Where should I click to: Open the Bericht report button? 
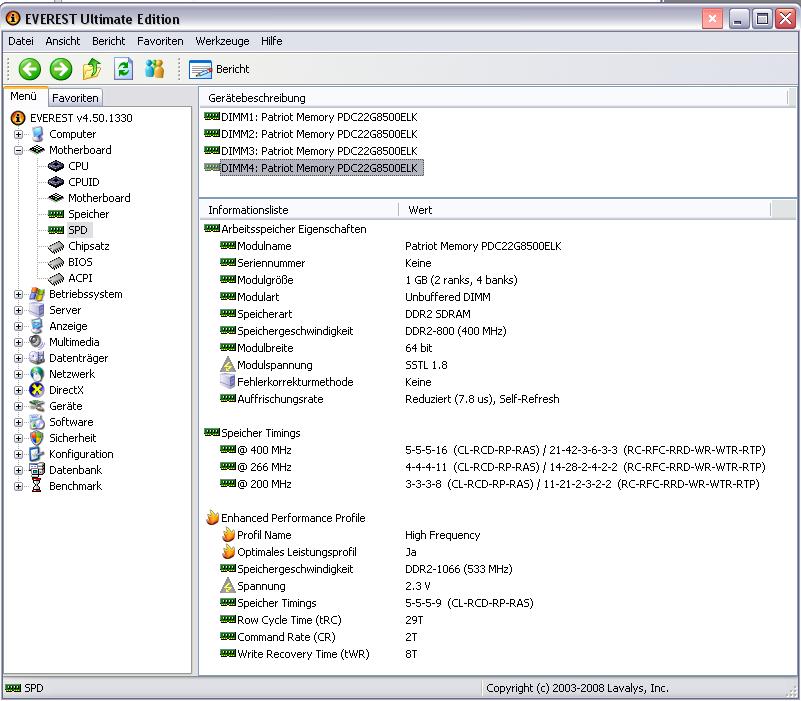pyautogui.click(x=219, y=69)
